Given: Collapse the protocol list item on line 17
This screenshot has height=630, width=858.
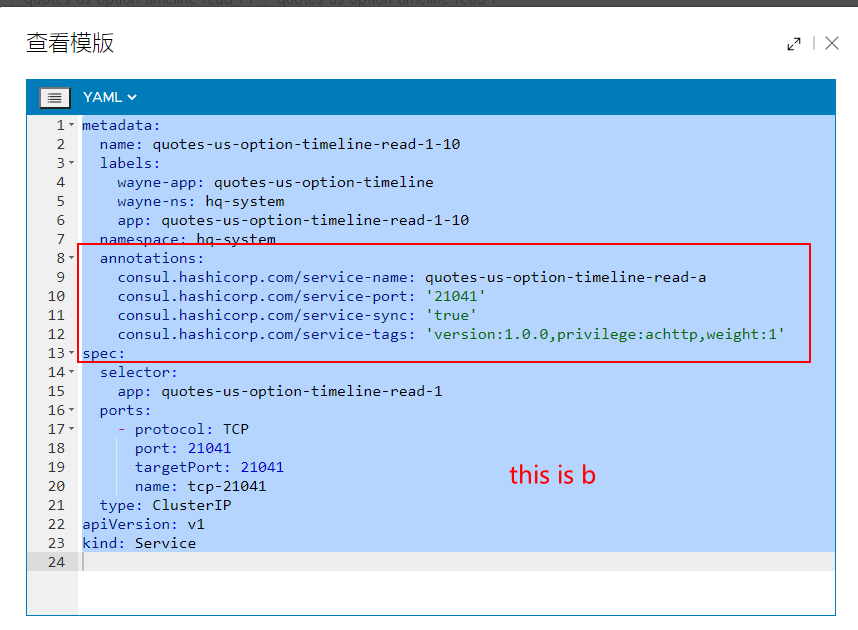Looking at the screenshot, I should point(69,428).
